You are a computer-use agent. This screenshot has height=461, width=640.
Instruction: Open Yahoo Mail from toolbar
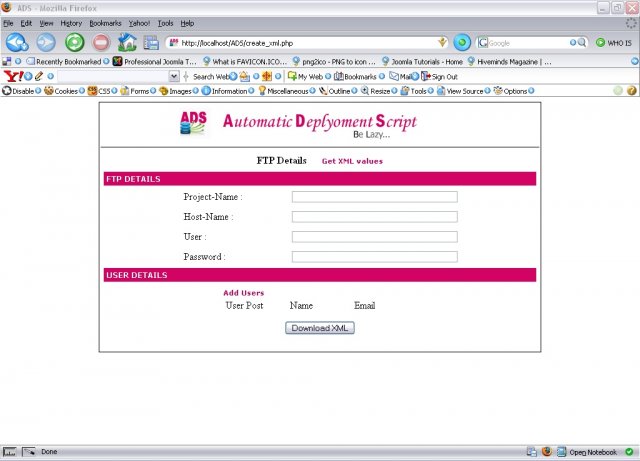pos(401,76)
